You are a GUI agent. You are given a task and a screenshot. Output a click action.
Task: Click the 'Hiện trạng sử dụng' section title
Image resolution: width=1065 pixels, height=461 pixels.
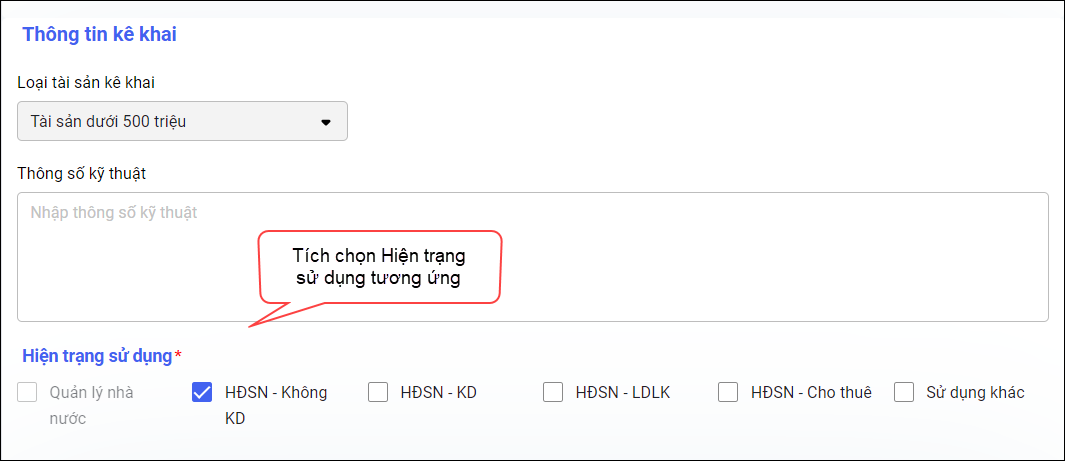coord(97,355)
